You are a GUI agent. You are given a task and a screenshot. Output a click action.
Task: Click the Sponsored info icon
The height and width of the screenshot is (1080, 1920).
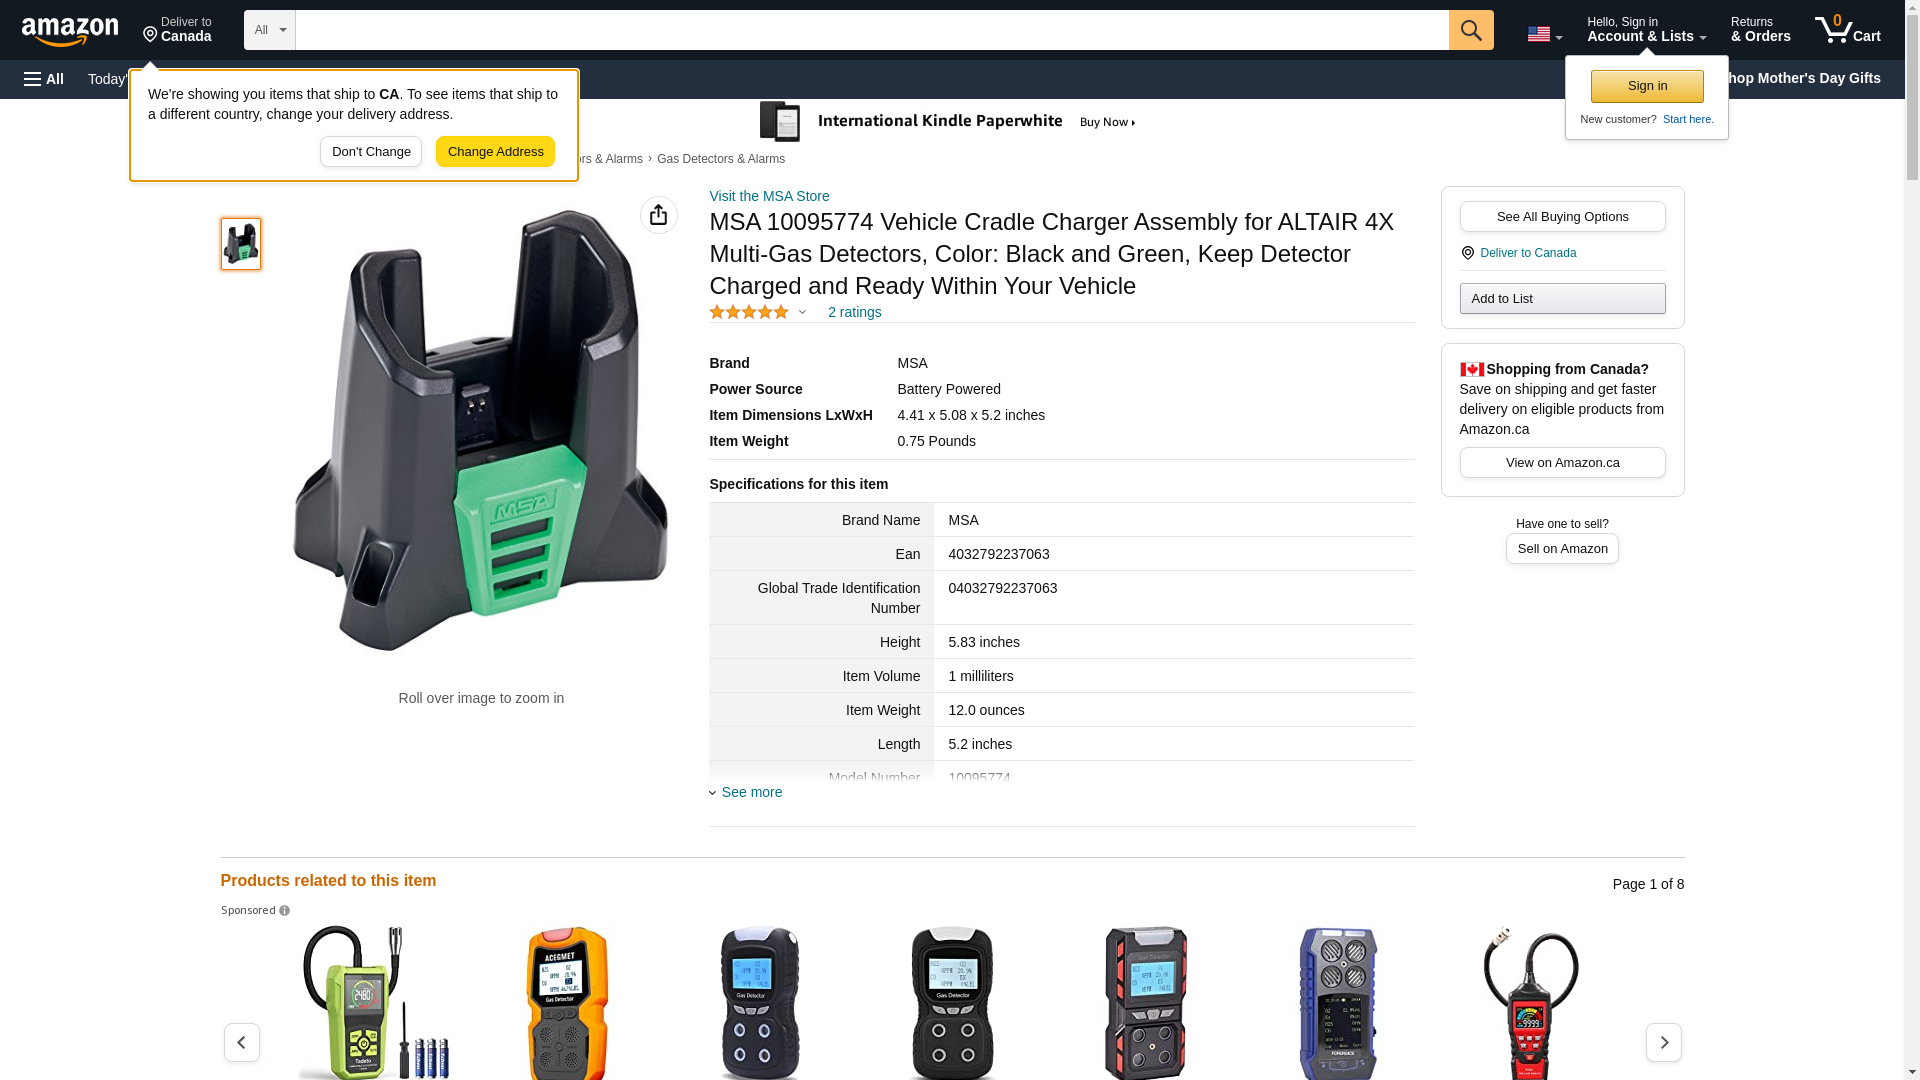[285, 911]
